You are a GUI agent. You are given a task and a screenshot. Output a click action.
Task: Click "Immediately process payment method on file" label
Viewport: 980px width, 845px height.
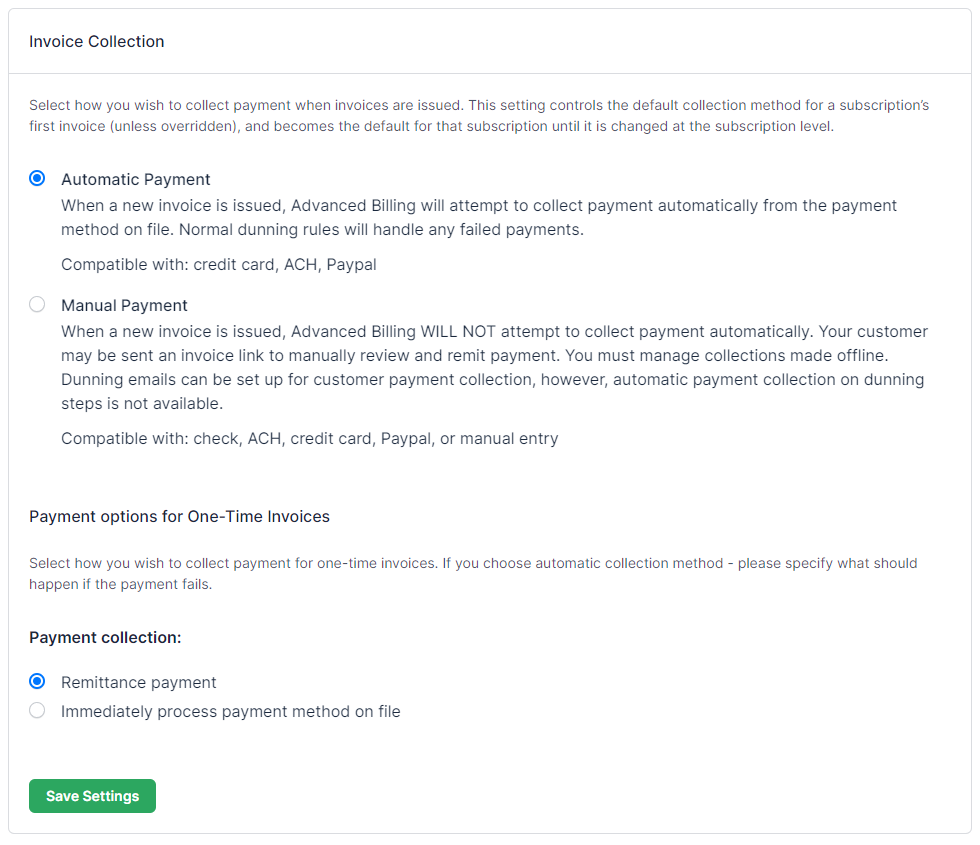[230, 712]
